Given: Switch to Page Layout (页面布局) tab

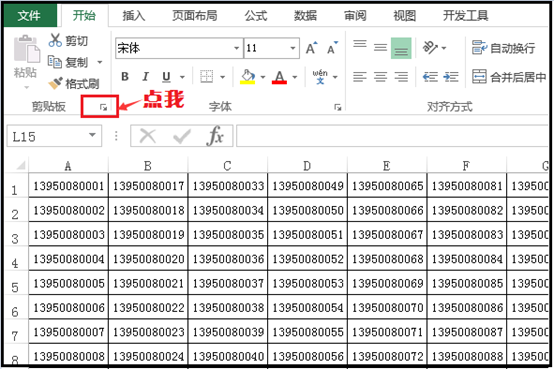Looking at the screenshot, I should click(x=195, y=16).
